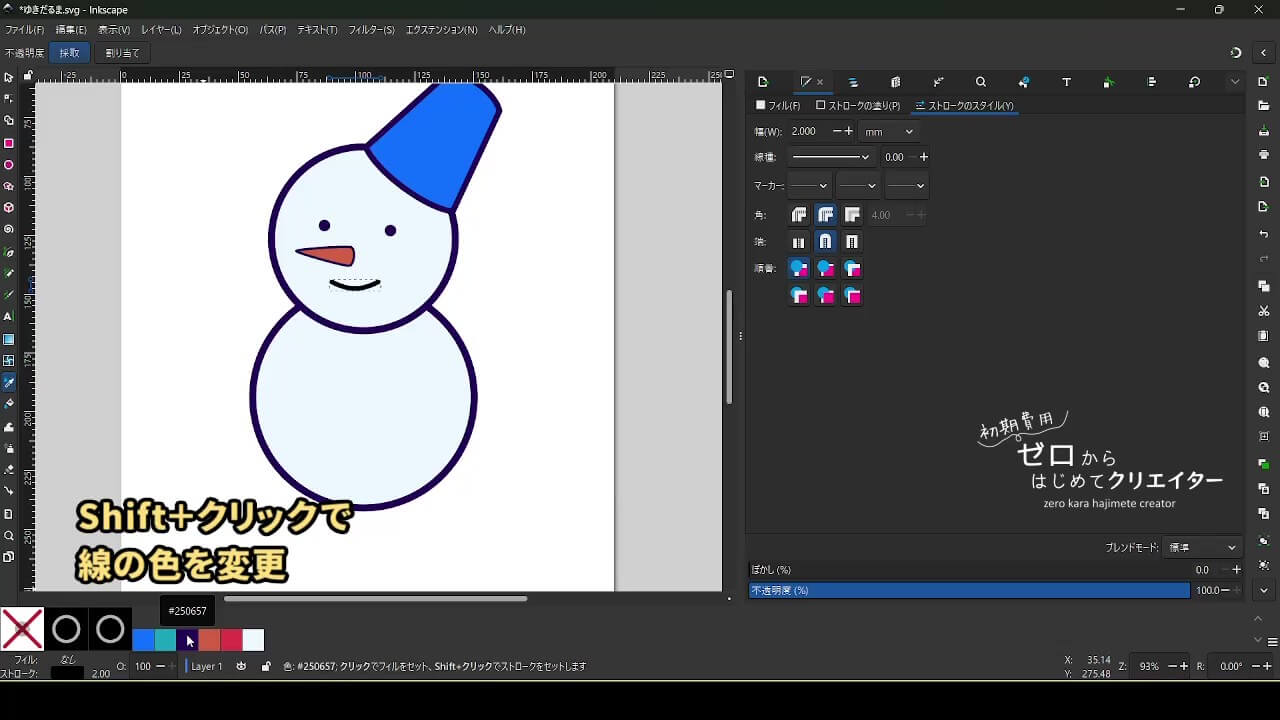Click the undo arrow in command bar
Image resolution: width=1280 pixels, height=720 pixels.
point(1264,234)
